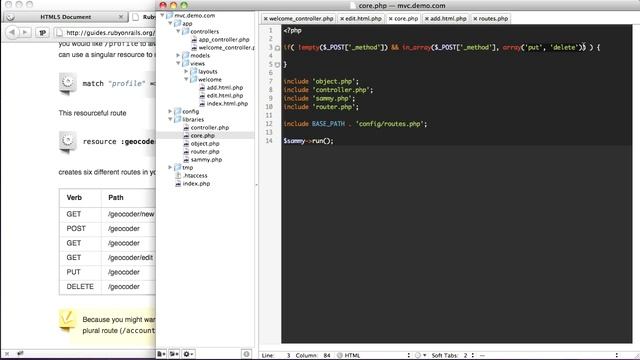Click the .htaccess file icon
This screenshot has height=360, width=640.
pos(178,176)
